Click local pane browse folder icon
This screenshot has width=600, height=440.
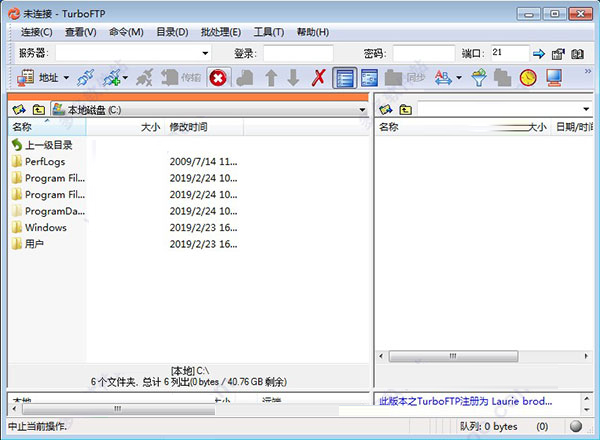tap(19, 110)
